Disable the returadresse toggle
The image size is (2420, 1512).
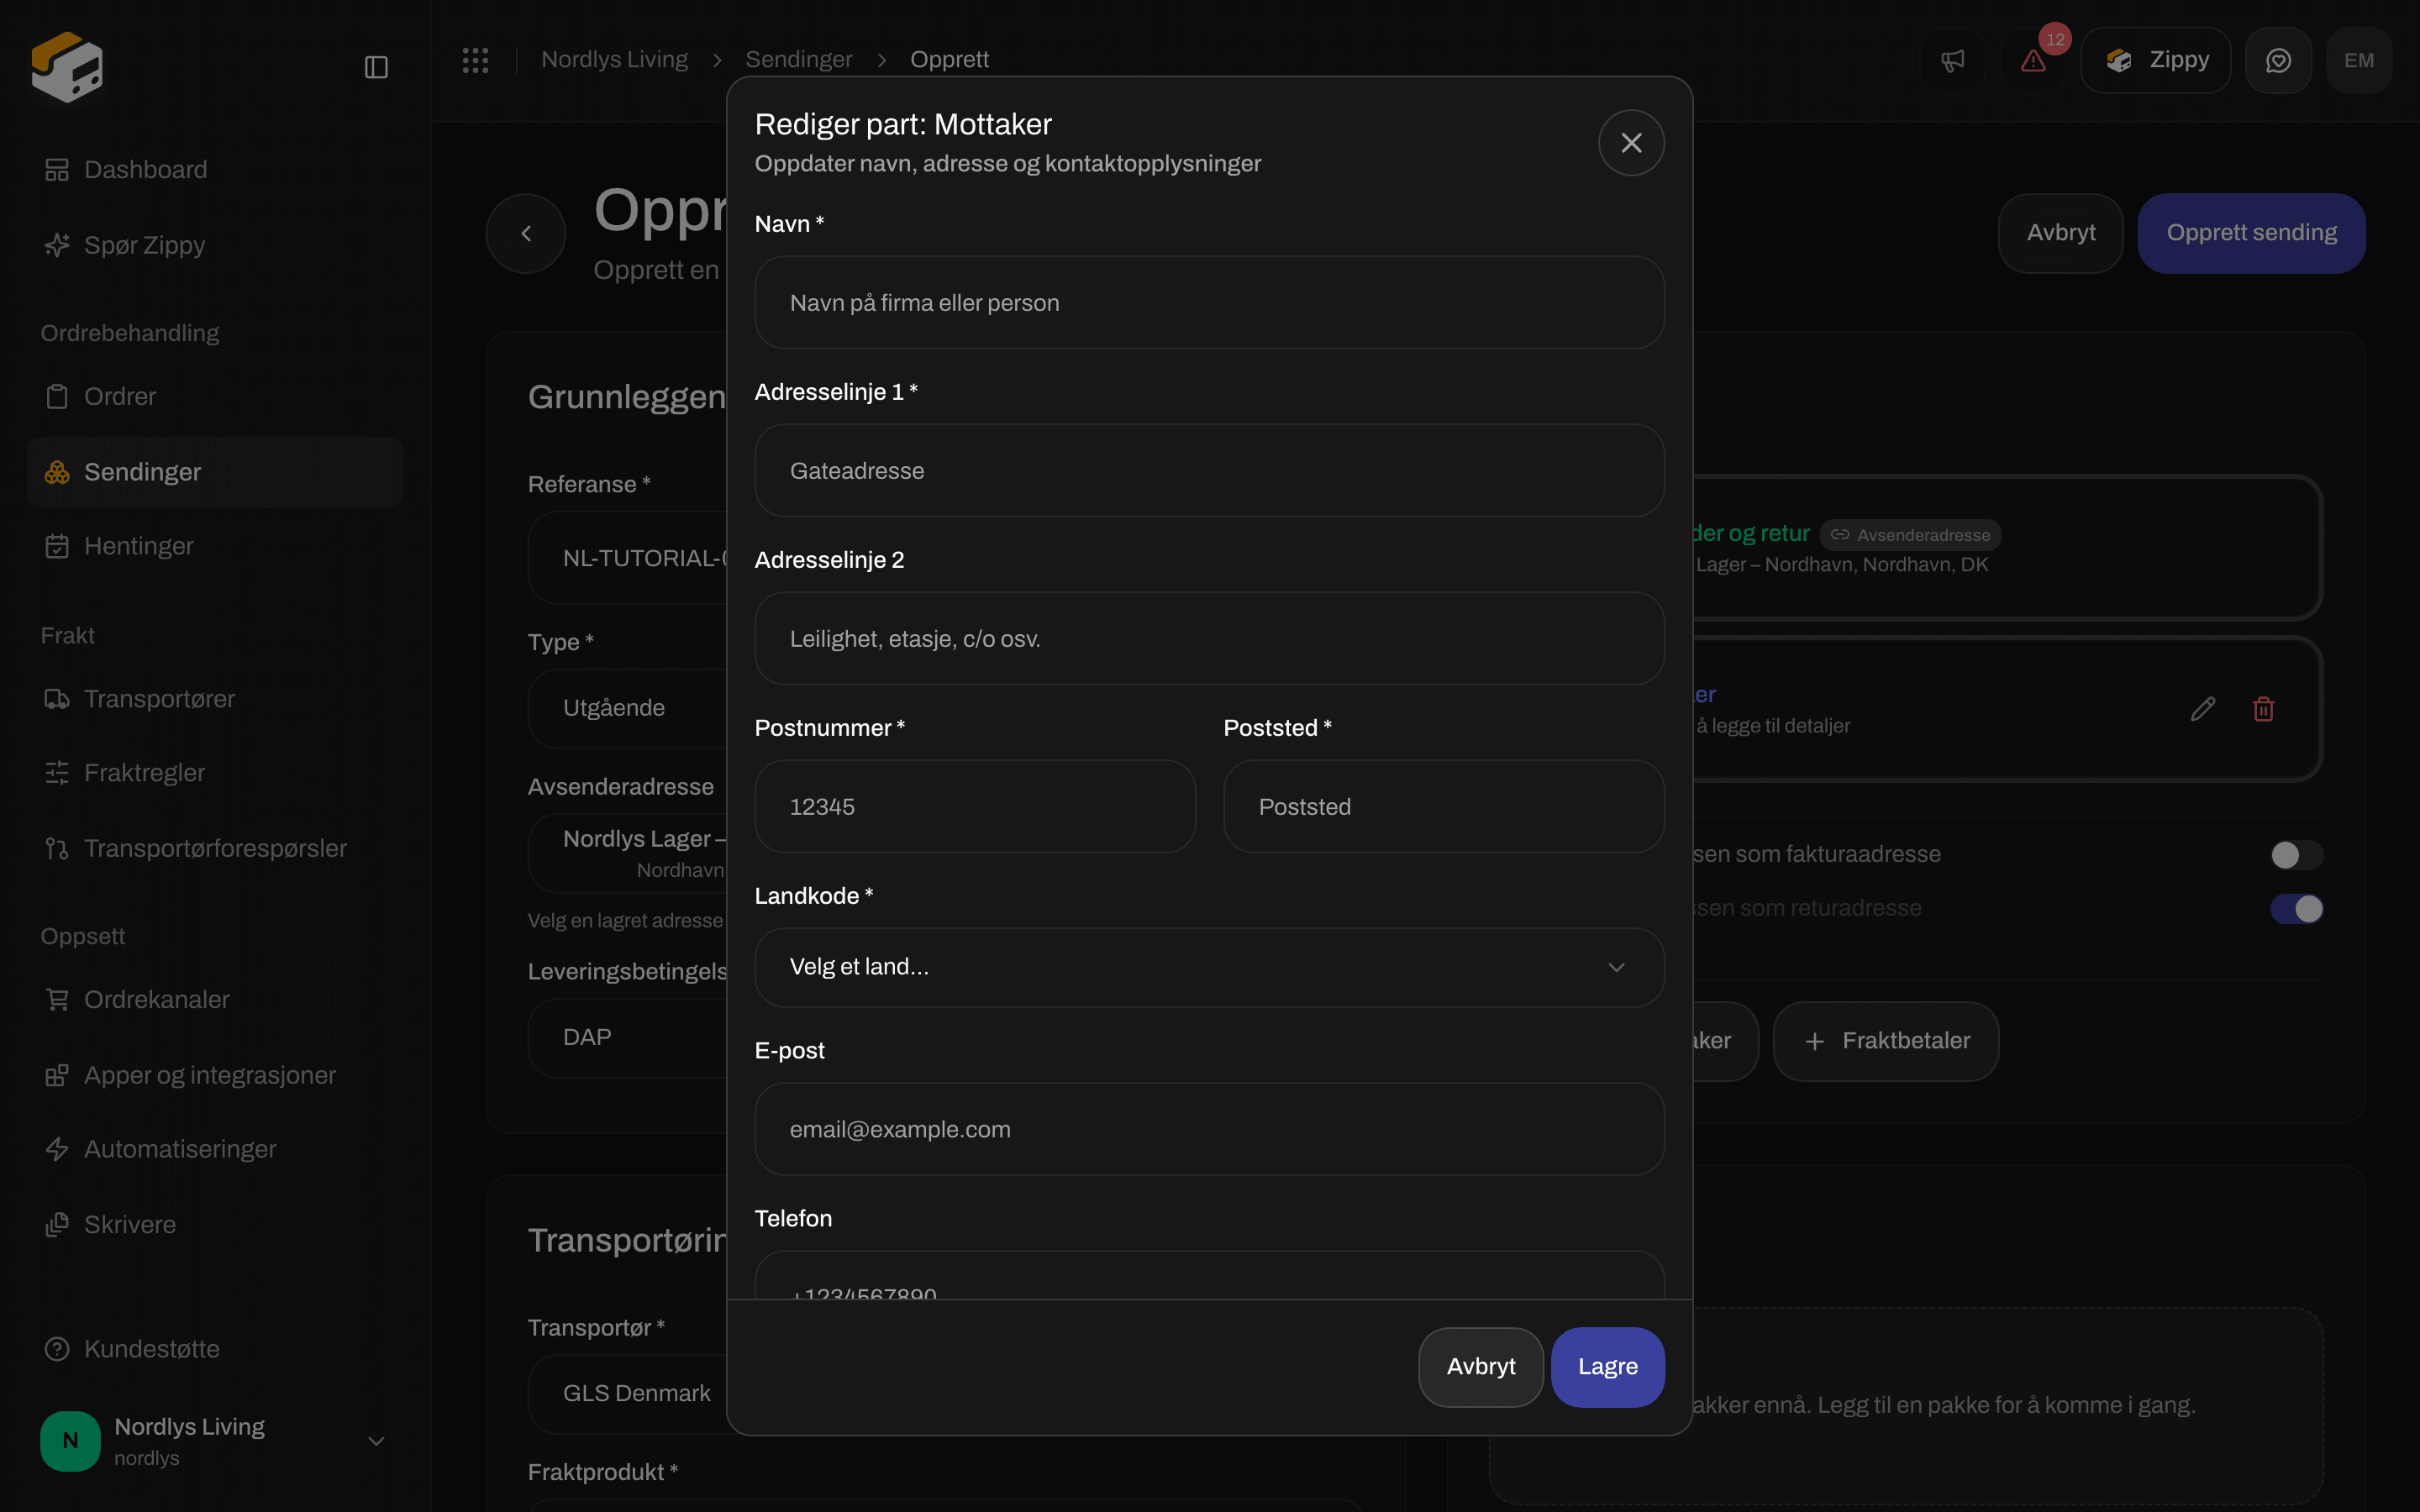2296,909
